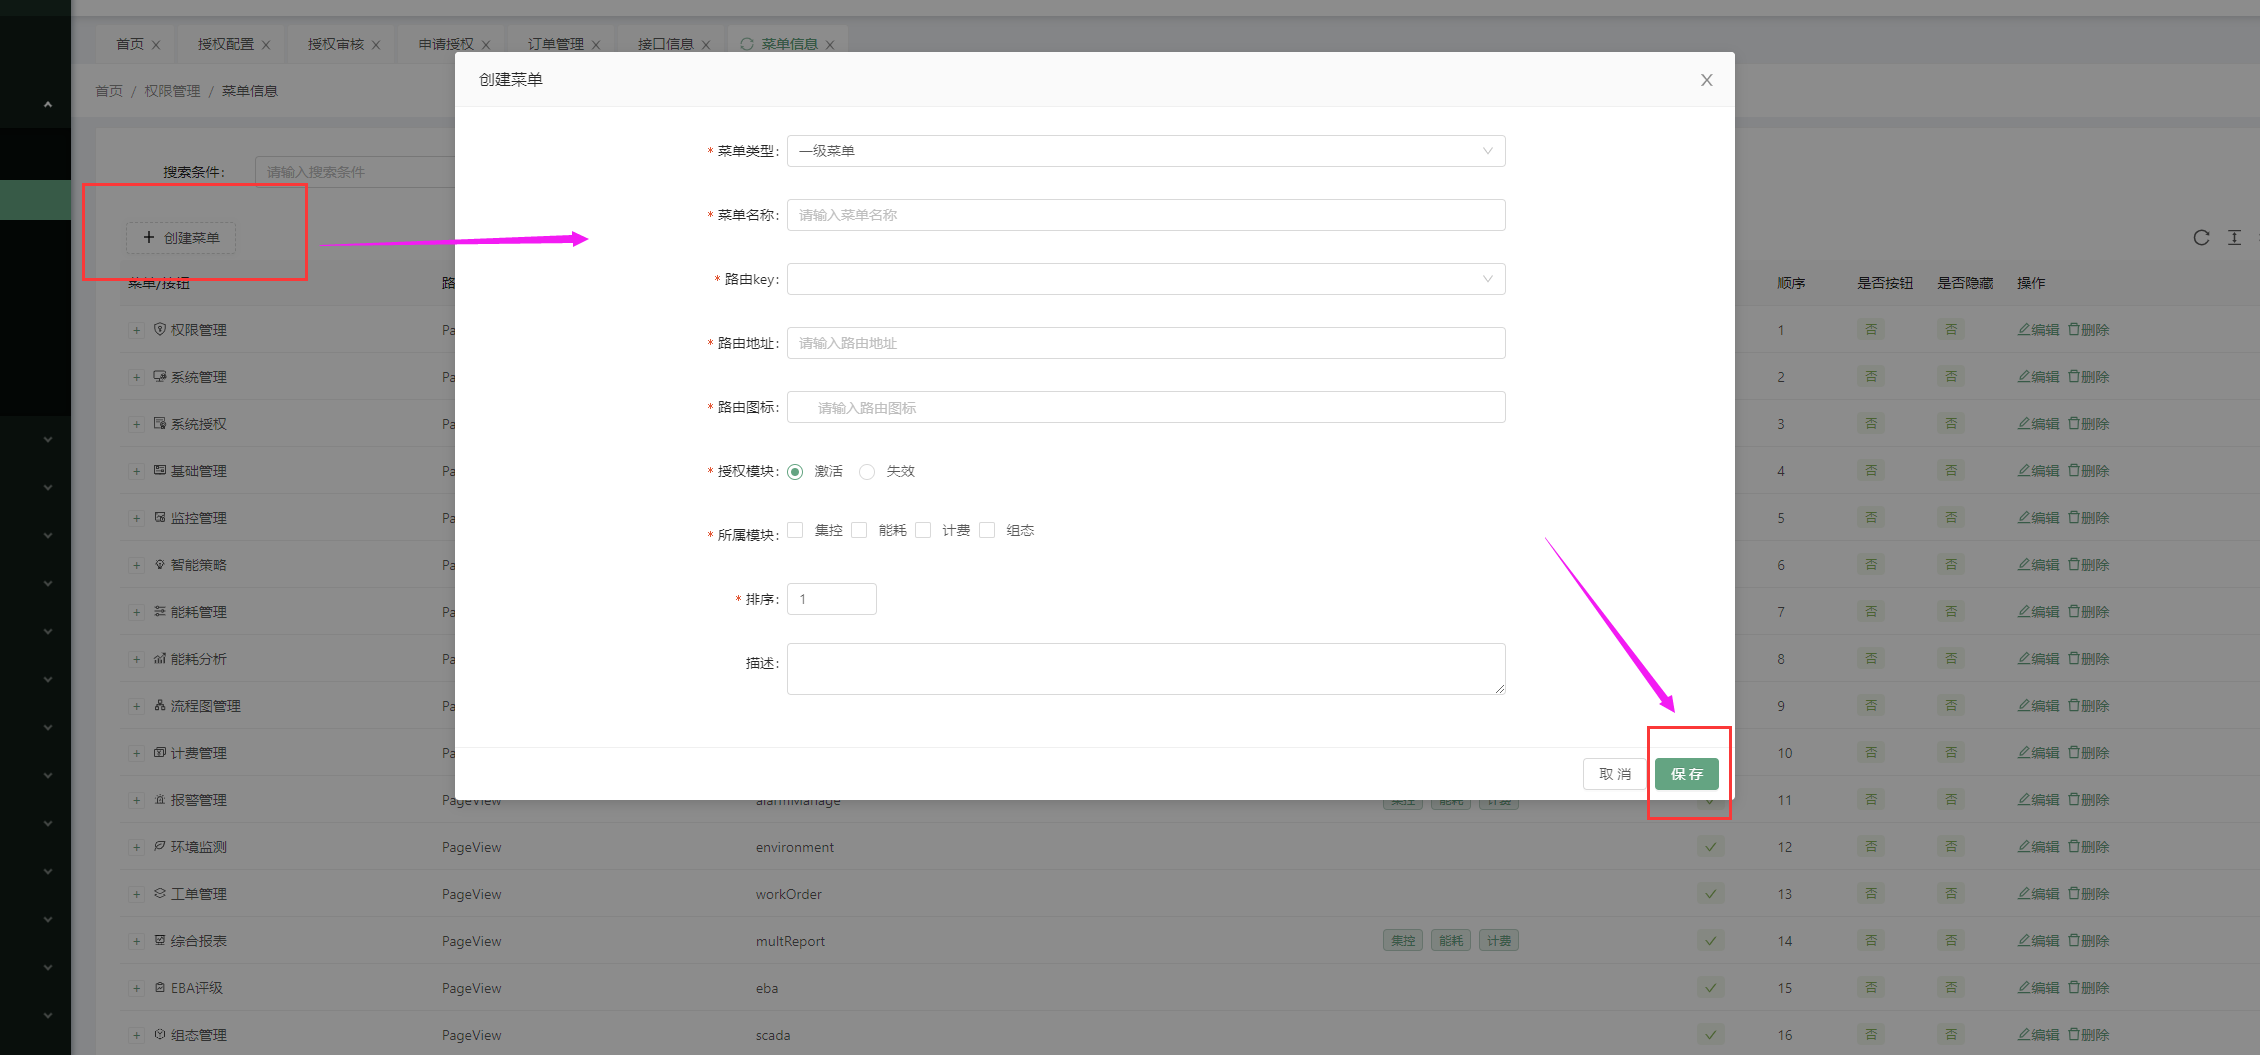Click the 系统管理 row icon
This screenshot has width=2260, height=1055.
160,376
